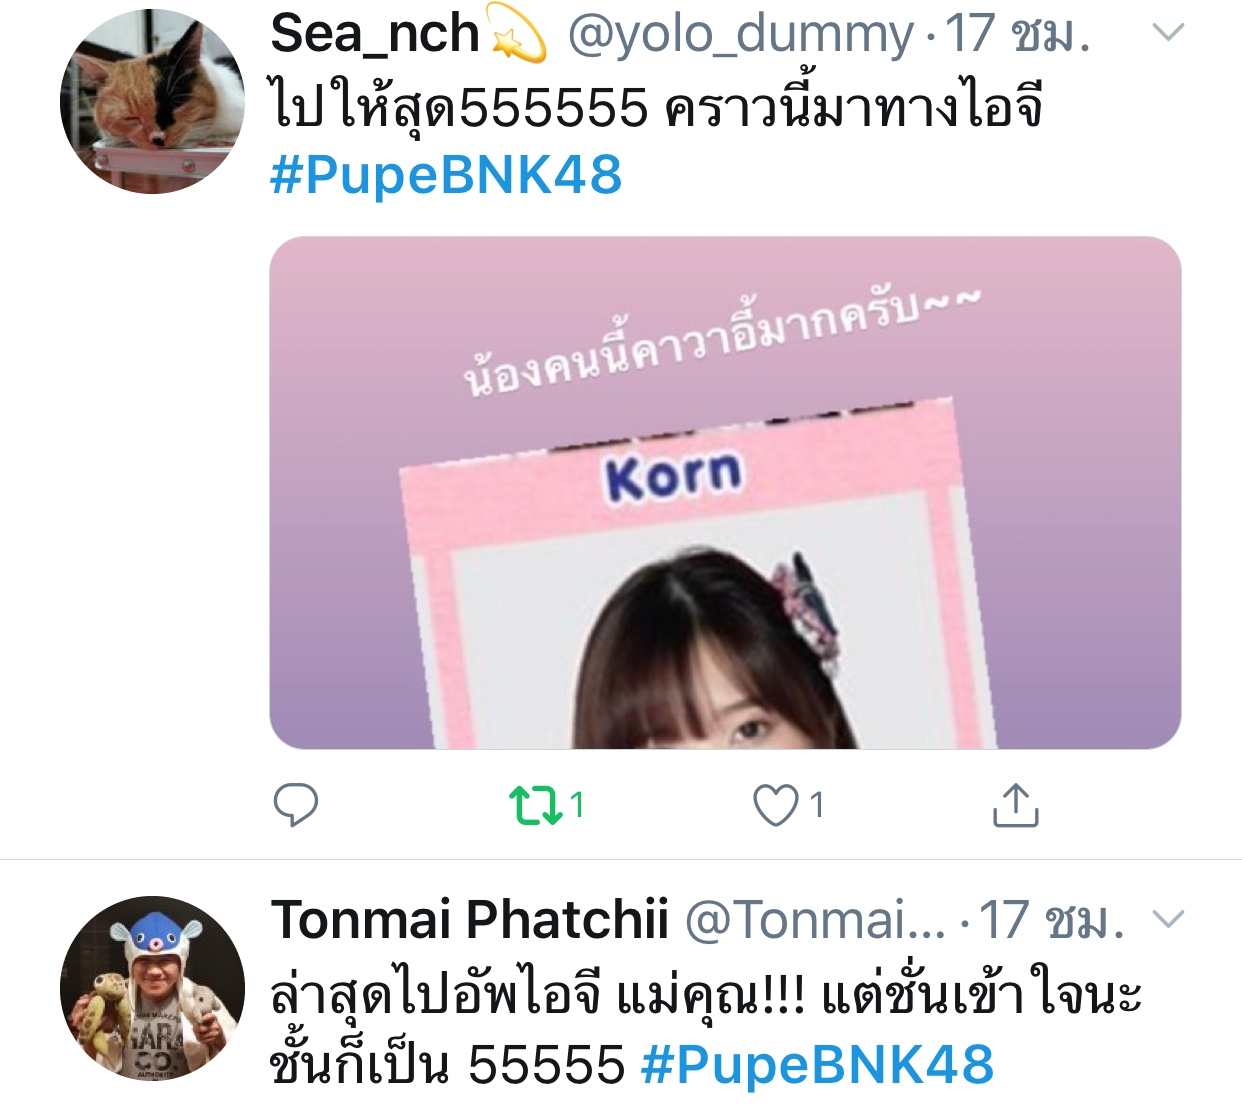Open Tonmai tweet's 17 ชม. timestamp
This screenshot has width=1242, height=1108.
point(1051,920)
